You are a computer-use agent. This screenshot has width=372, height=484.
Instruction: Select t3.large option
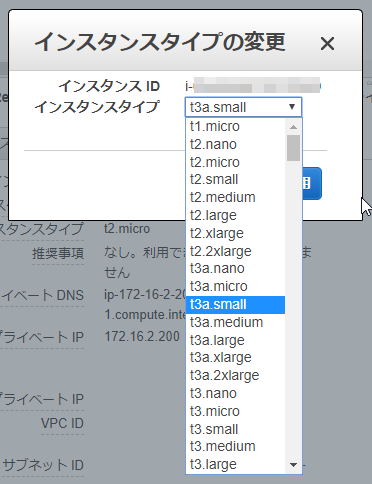235,464
